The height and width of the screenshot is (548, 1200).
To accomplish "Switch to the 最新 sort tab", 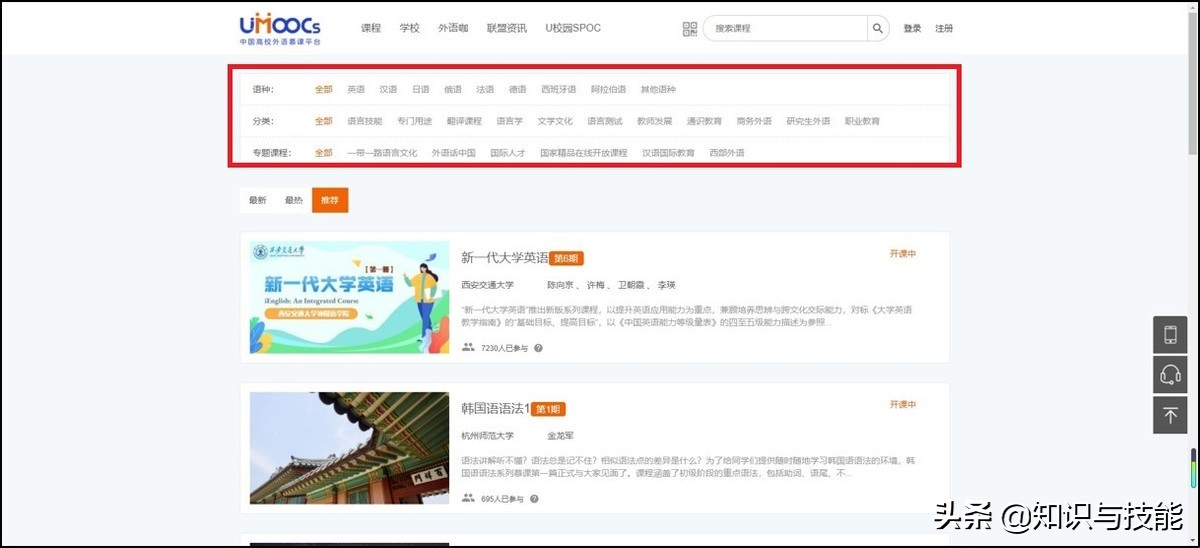I will pos(258,200).
